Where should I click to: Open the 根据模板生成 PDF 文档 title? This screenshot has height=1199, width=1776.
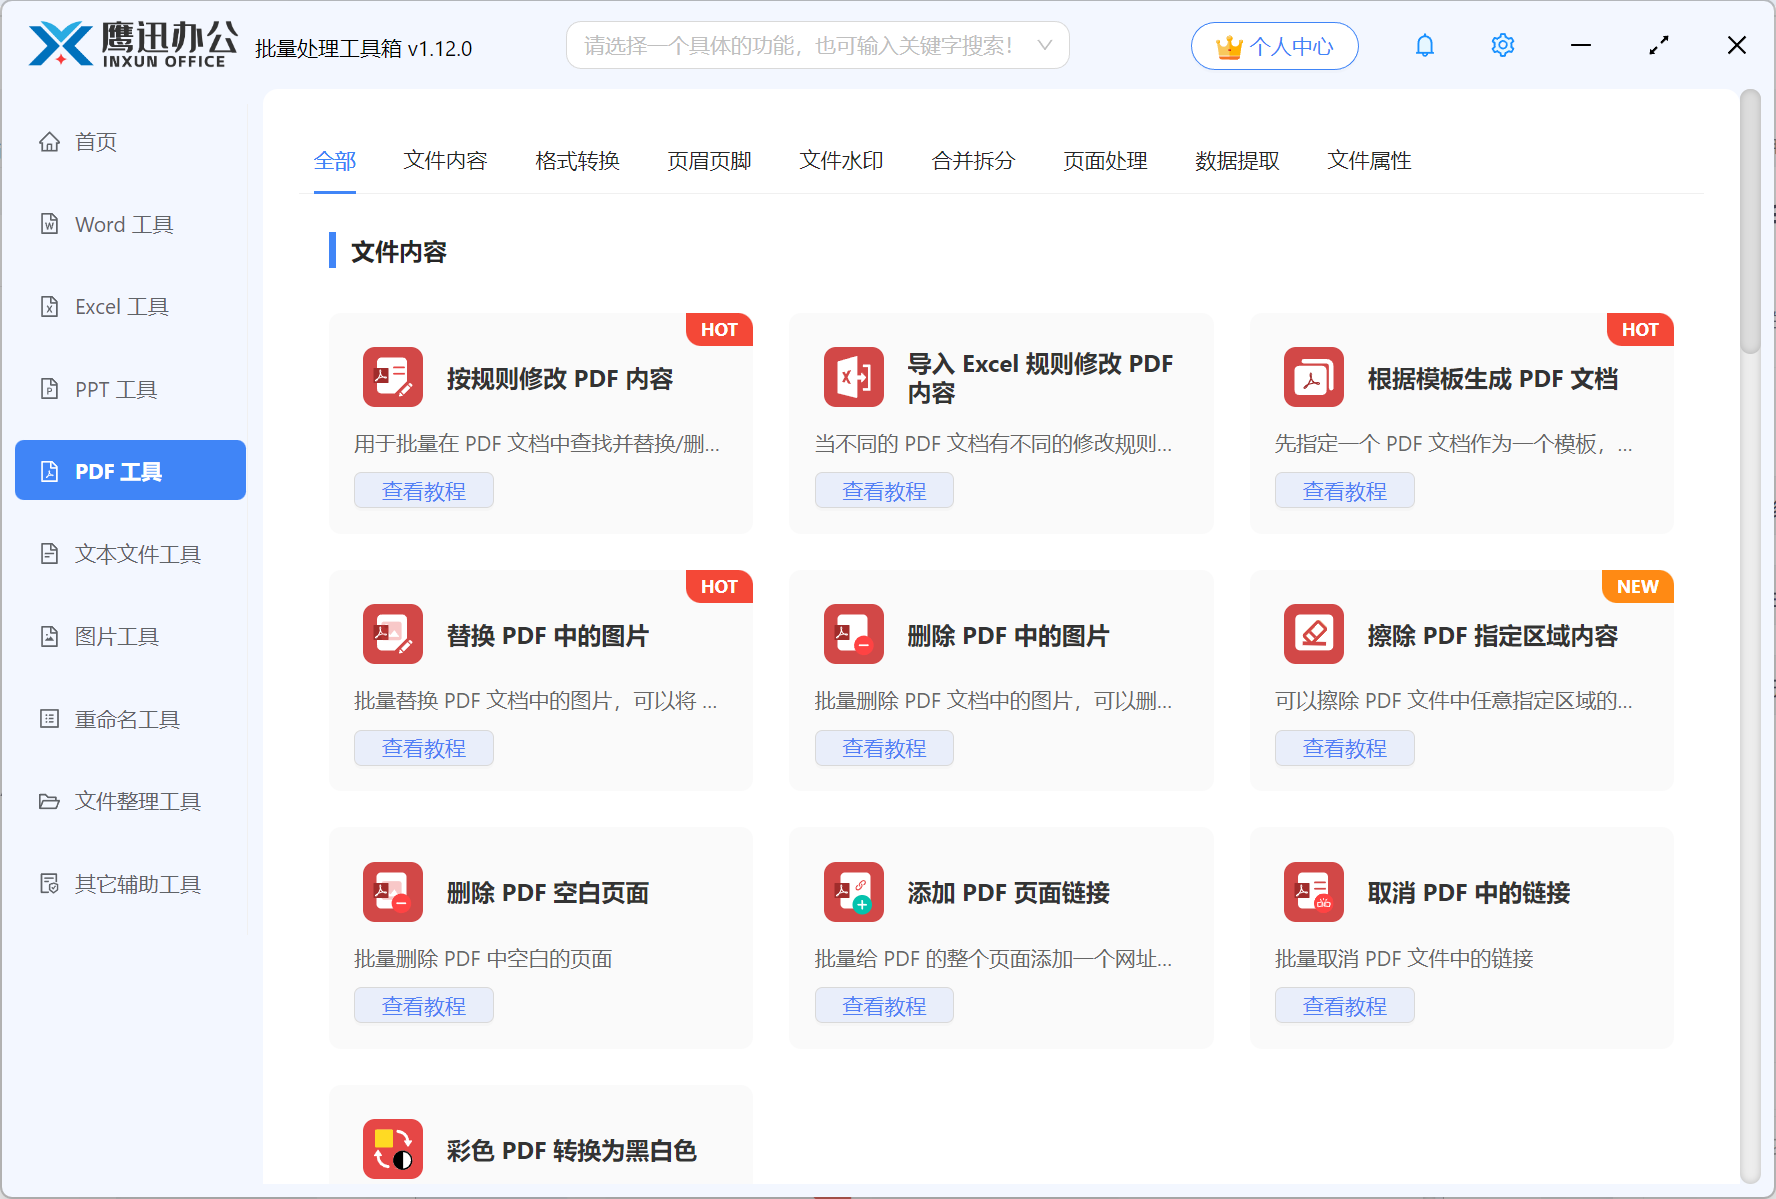point(1493,379)
